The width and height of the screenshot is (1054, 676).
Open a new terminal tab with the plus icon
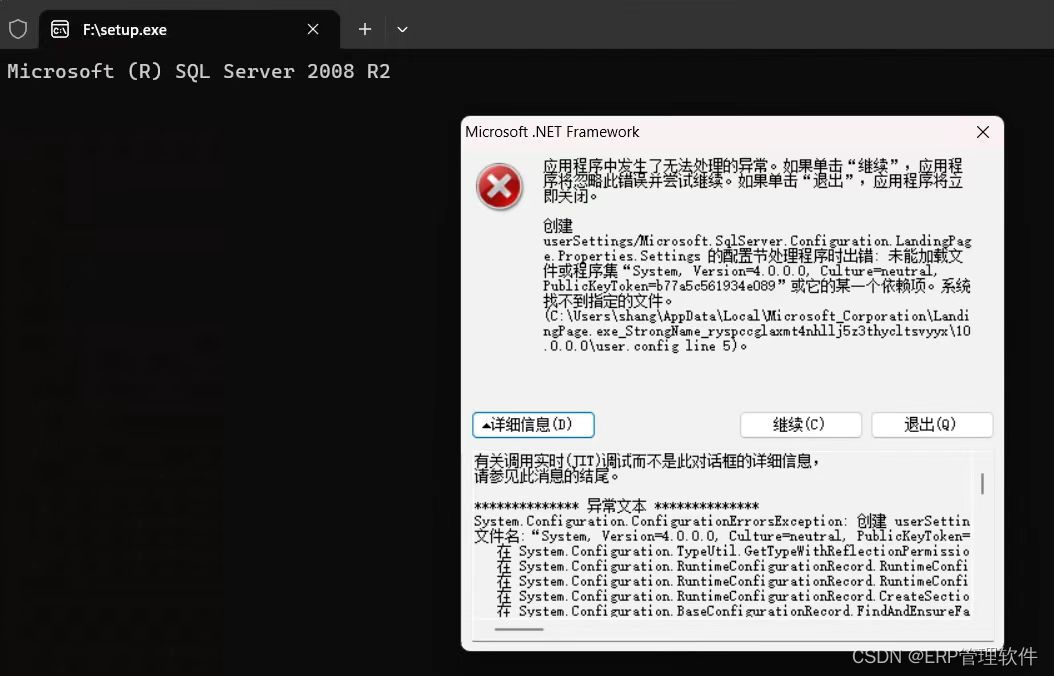click(364, 29)
